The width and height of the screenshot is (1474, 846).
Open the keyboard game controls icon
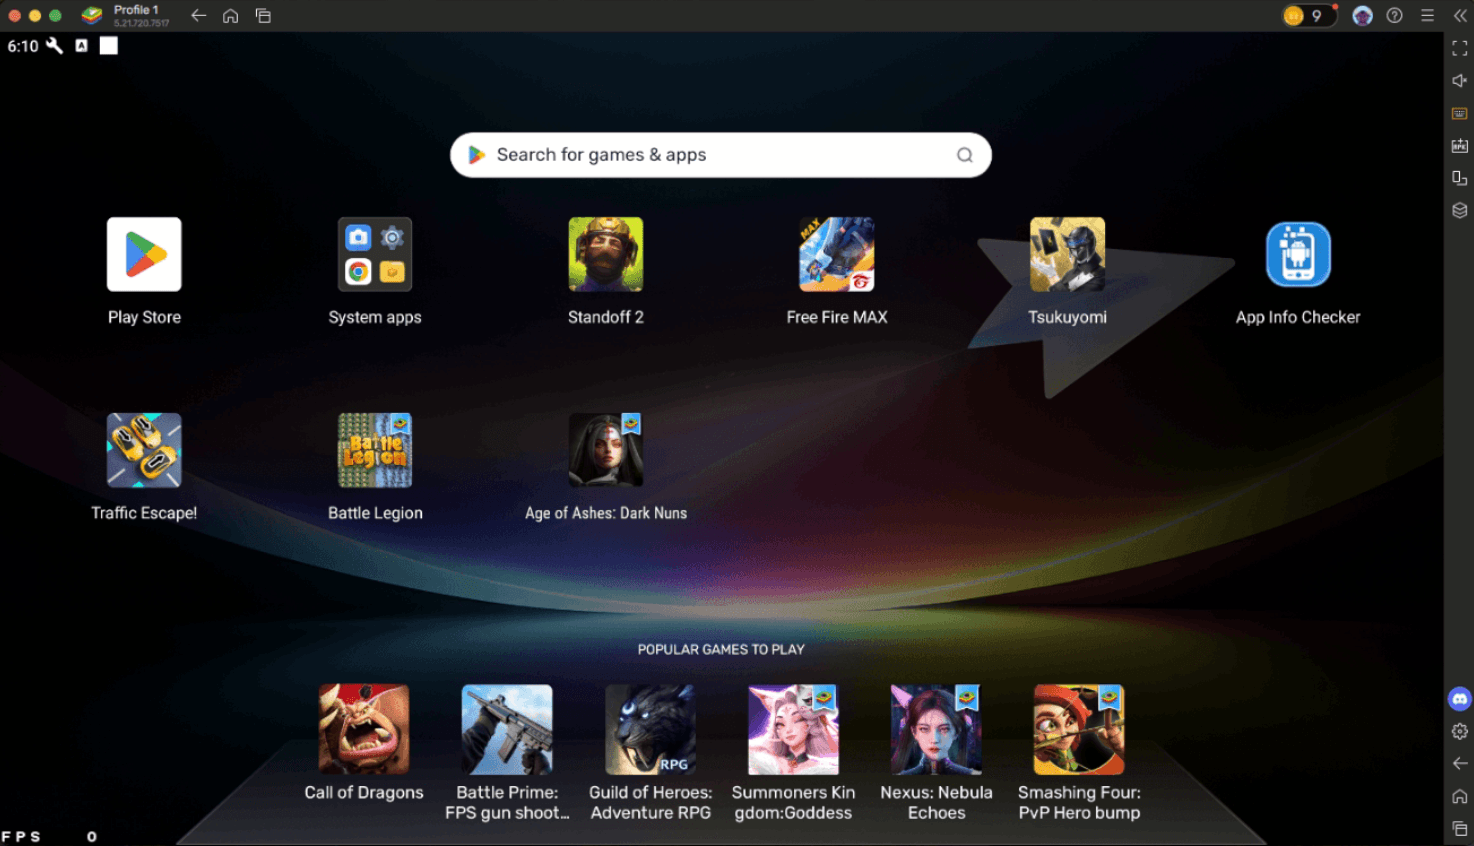1460,114
